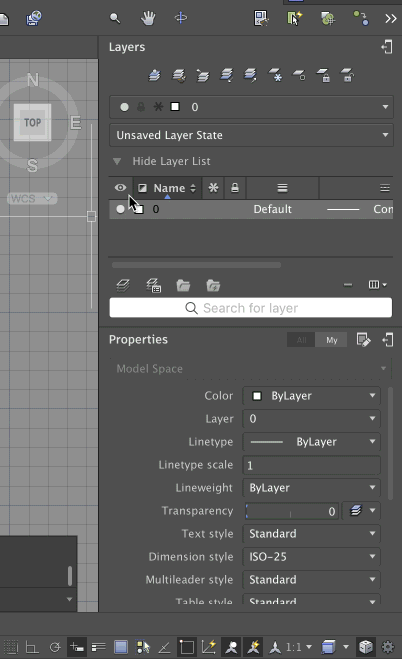Click the publish globe icon in toolbar
Screen dimensions: 402x659
pyautogui.click(x=34, y=18)
